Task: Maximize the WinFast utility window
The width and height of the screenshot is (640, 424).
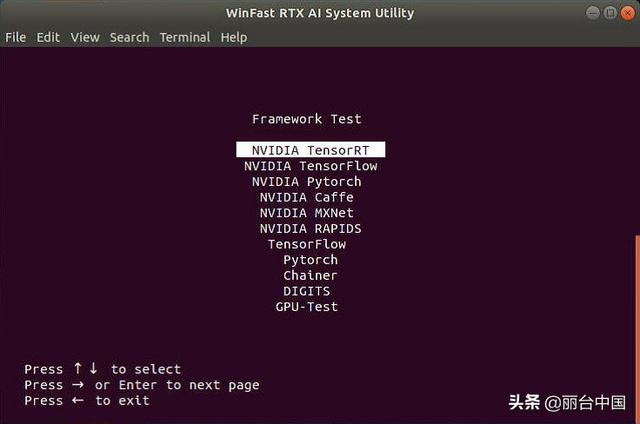Action: pos(610,13)
